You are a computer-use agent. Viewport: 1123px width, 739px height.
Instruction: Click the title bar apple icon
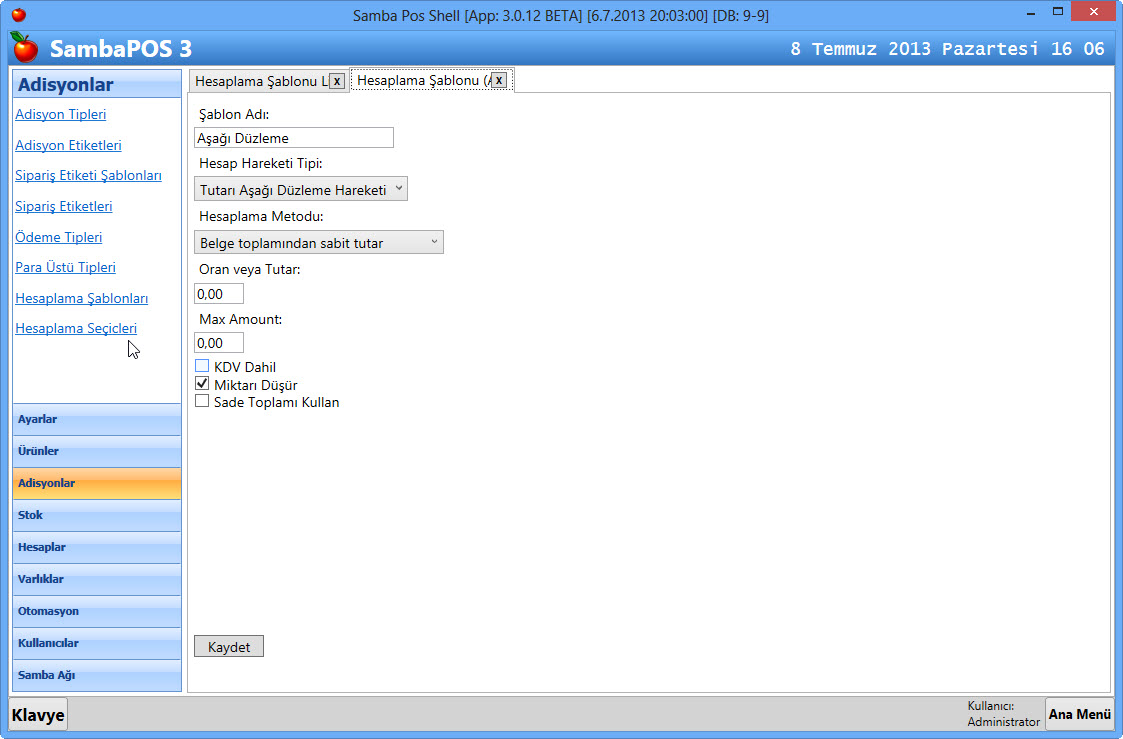pyautogui.click(x=18, y=15)
